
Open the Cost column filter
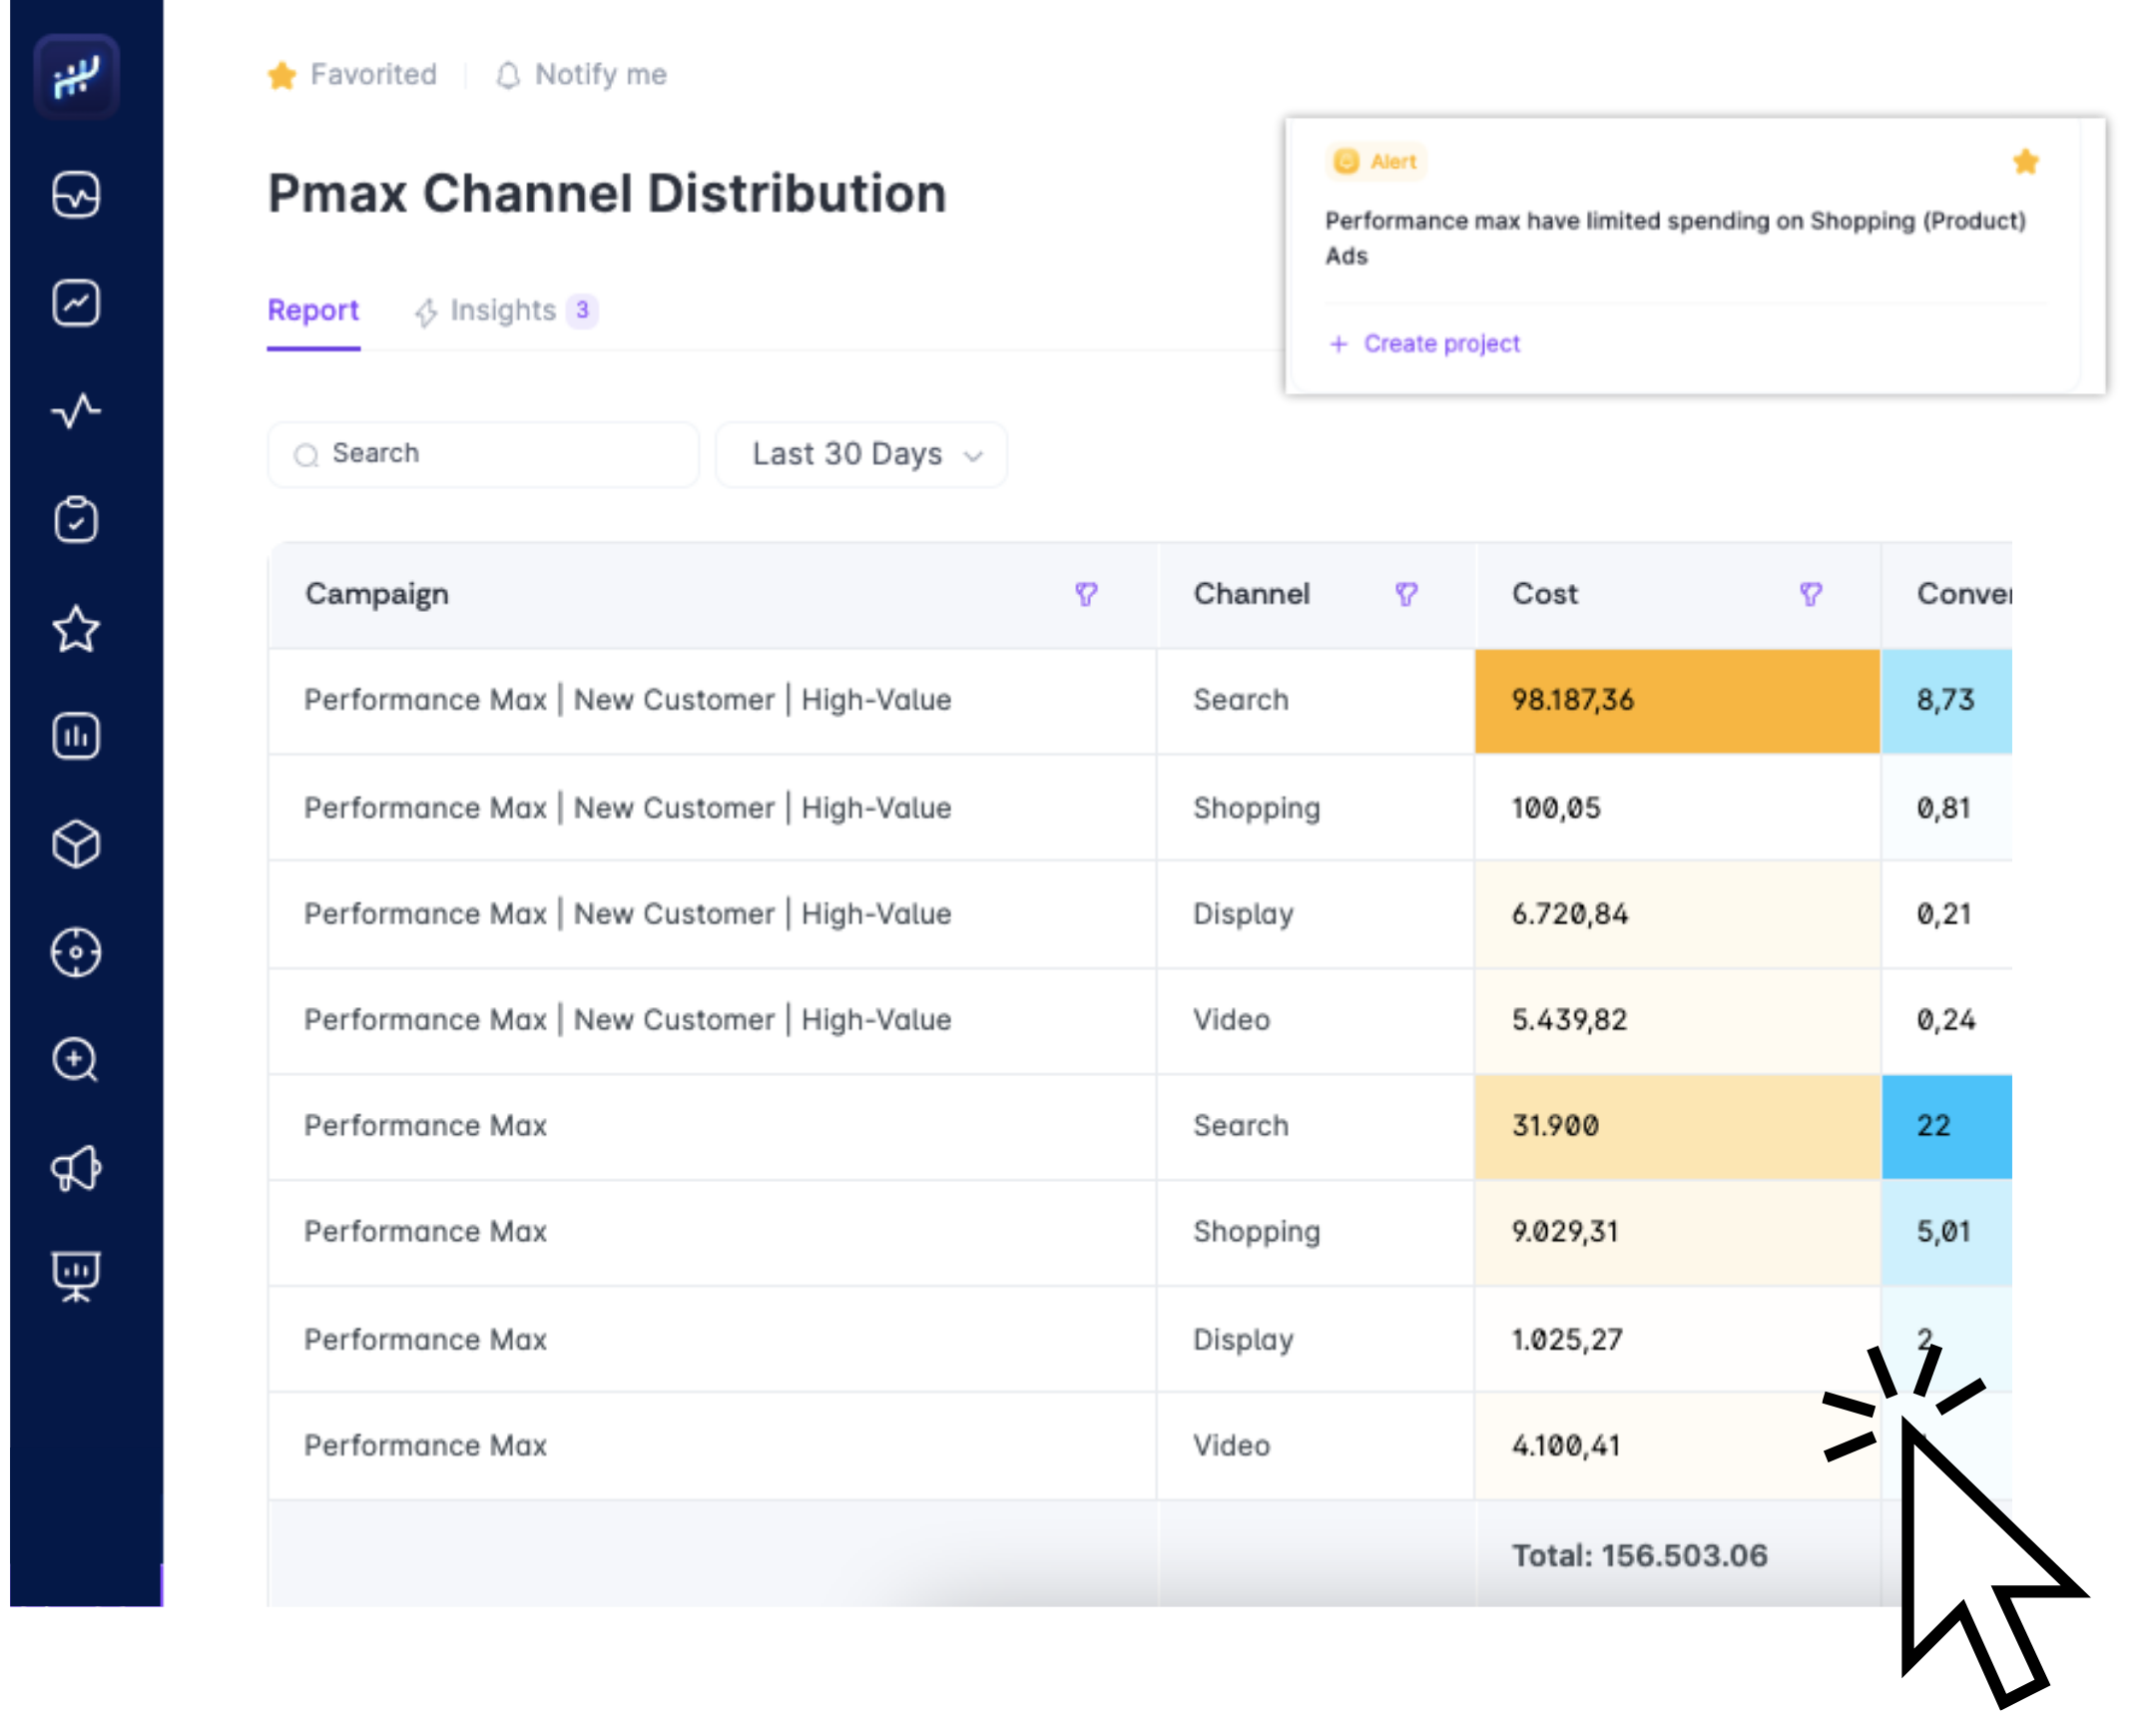coord(1810,595)
